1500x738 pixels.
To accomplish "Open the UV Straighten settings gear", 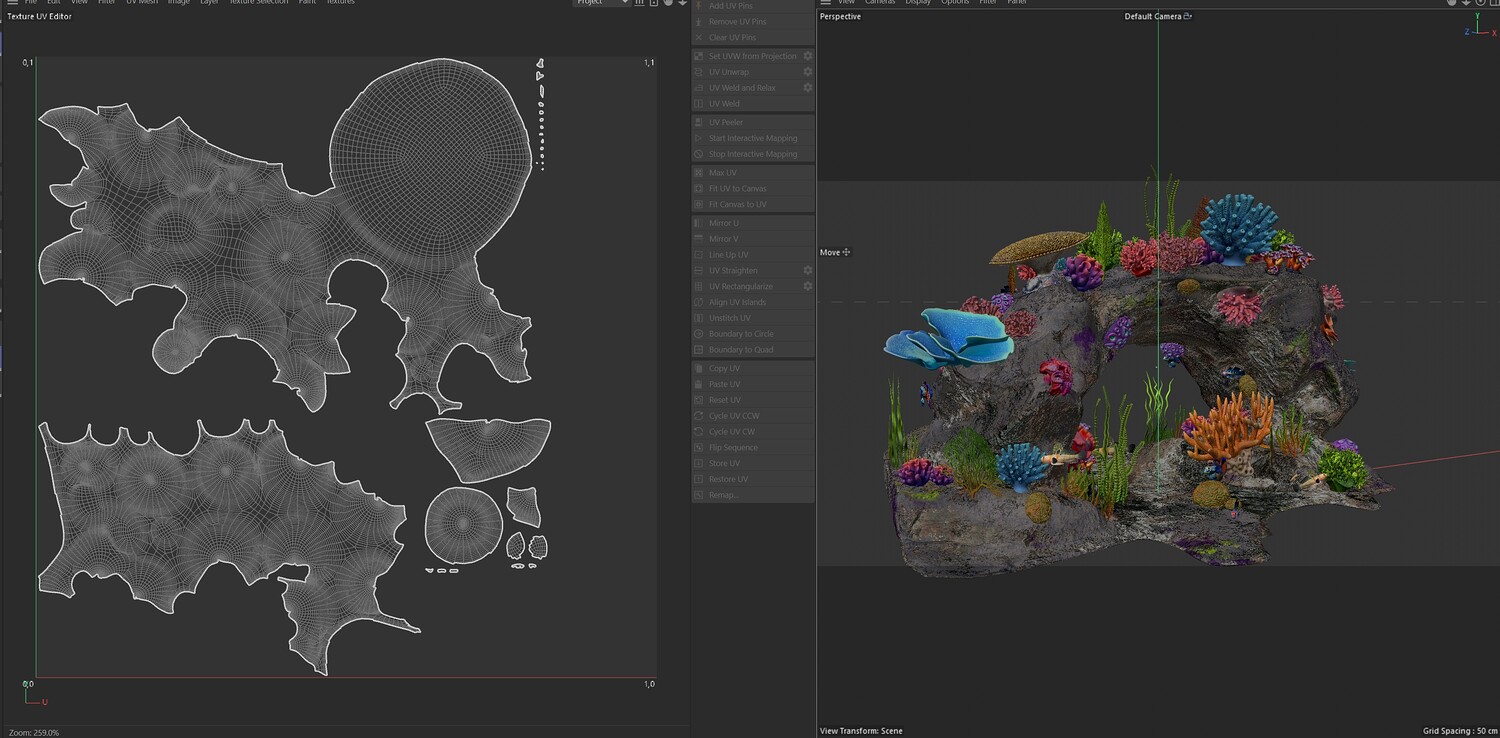I will coord(808,270).
